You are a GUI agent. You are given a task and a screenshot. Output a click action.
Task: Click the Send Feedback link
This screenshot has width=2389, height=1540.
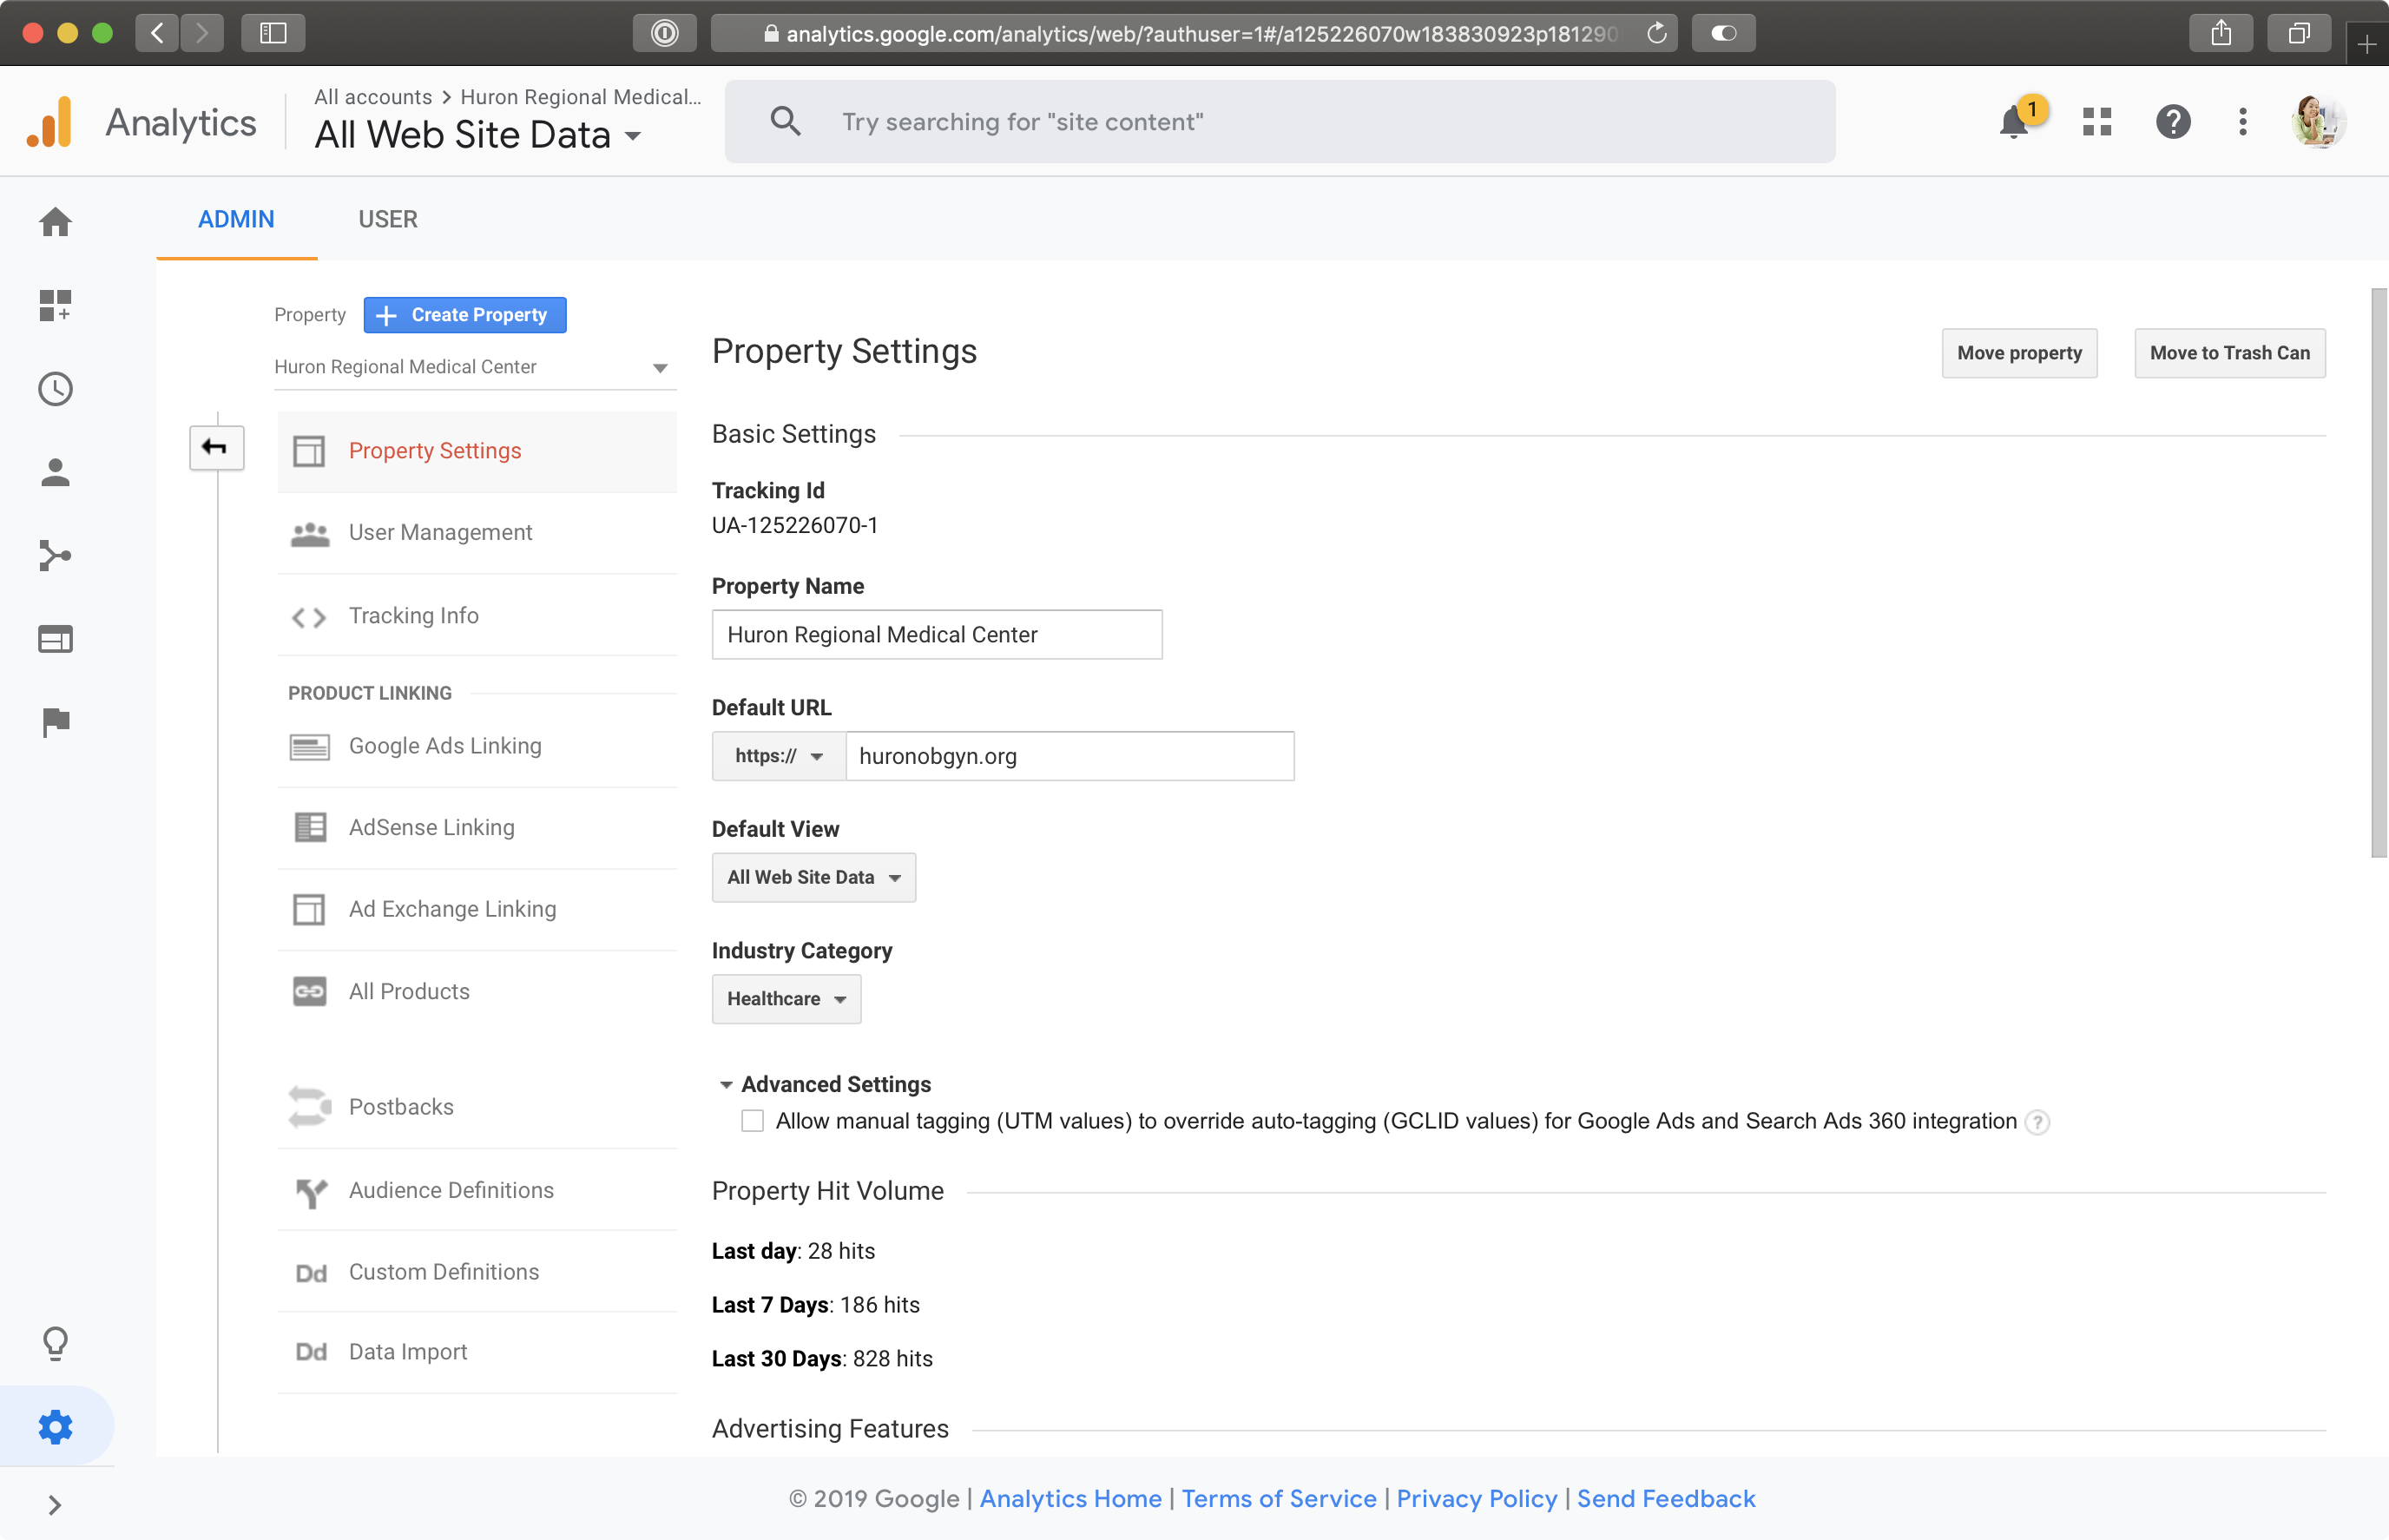pos(1666,1499)
